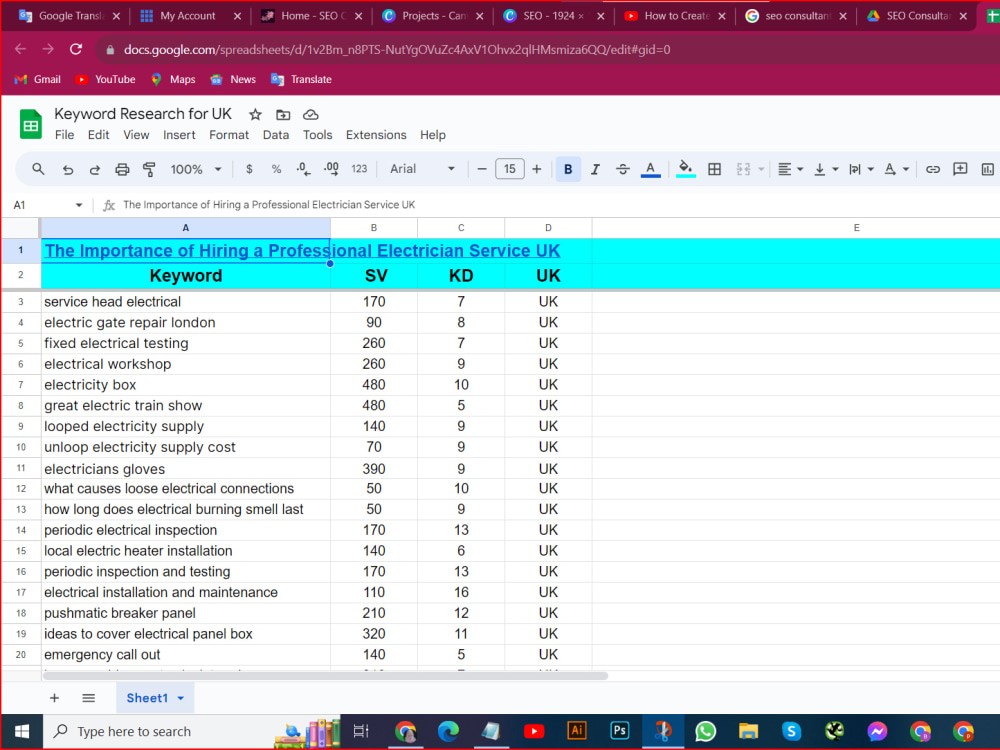Open the View menu
This screenshot has height=750, width=1000.
point(136,135)
